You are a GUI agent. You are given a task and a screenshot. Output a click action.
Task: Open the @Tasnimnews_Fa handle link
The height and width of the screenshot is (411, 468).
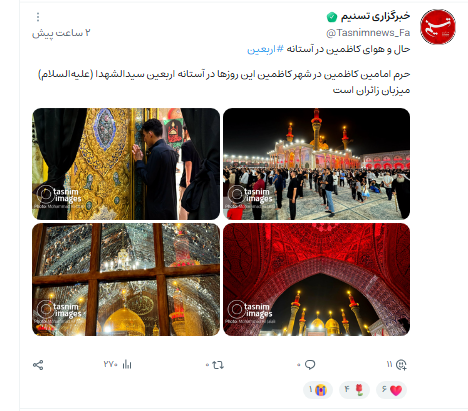pyautogui.click(x=368, y=33)
